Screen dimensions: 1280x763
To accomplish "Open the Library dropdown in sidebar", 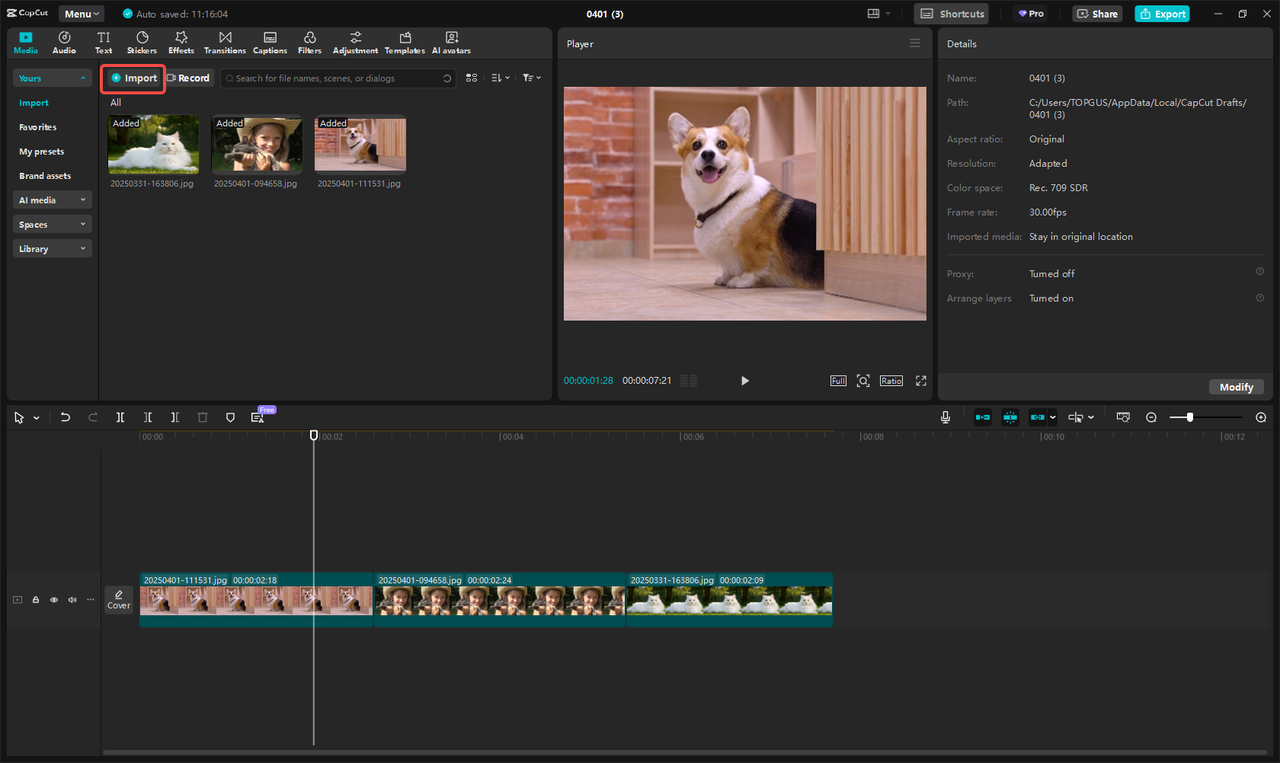I will tap(52, 249).
